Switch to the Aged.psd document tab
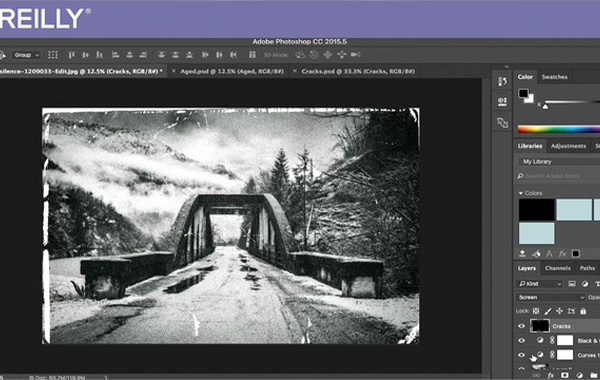This screenshot has height=380, width=600. [232, 72]
